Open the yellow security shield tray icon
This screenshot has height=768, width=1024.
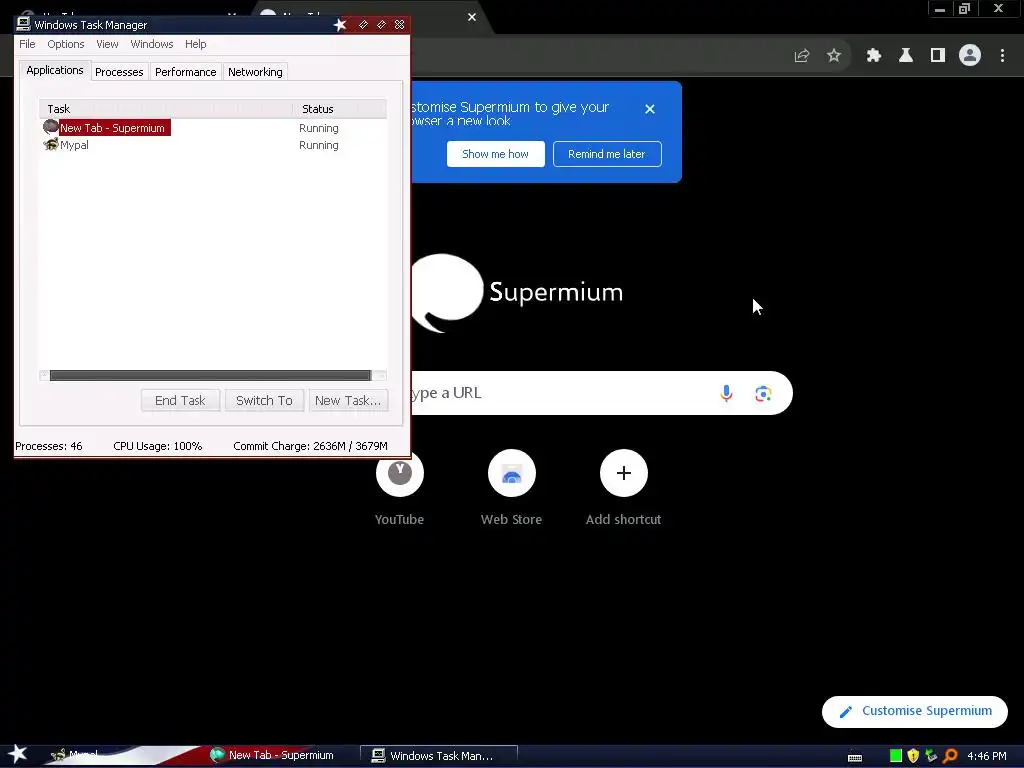[913, 756]
